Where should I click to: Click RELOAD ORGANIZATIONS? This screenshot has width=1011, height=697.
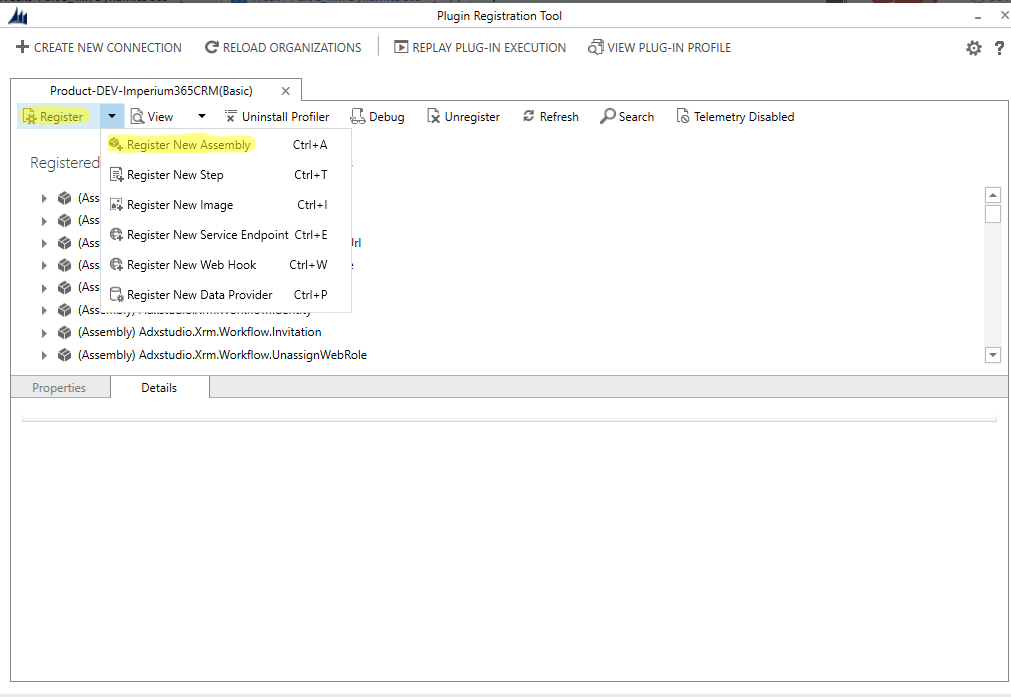285,47
